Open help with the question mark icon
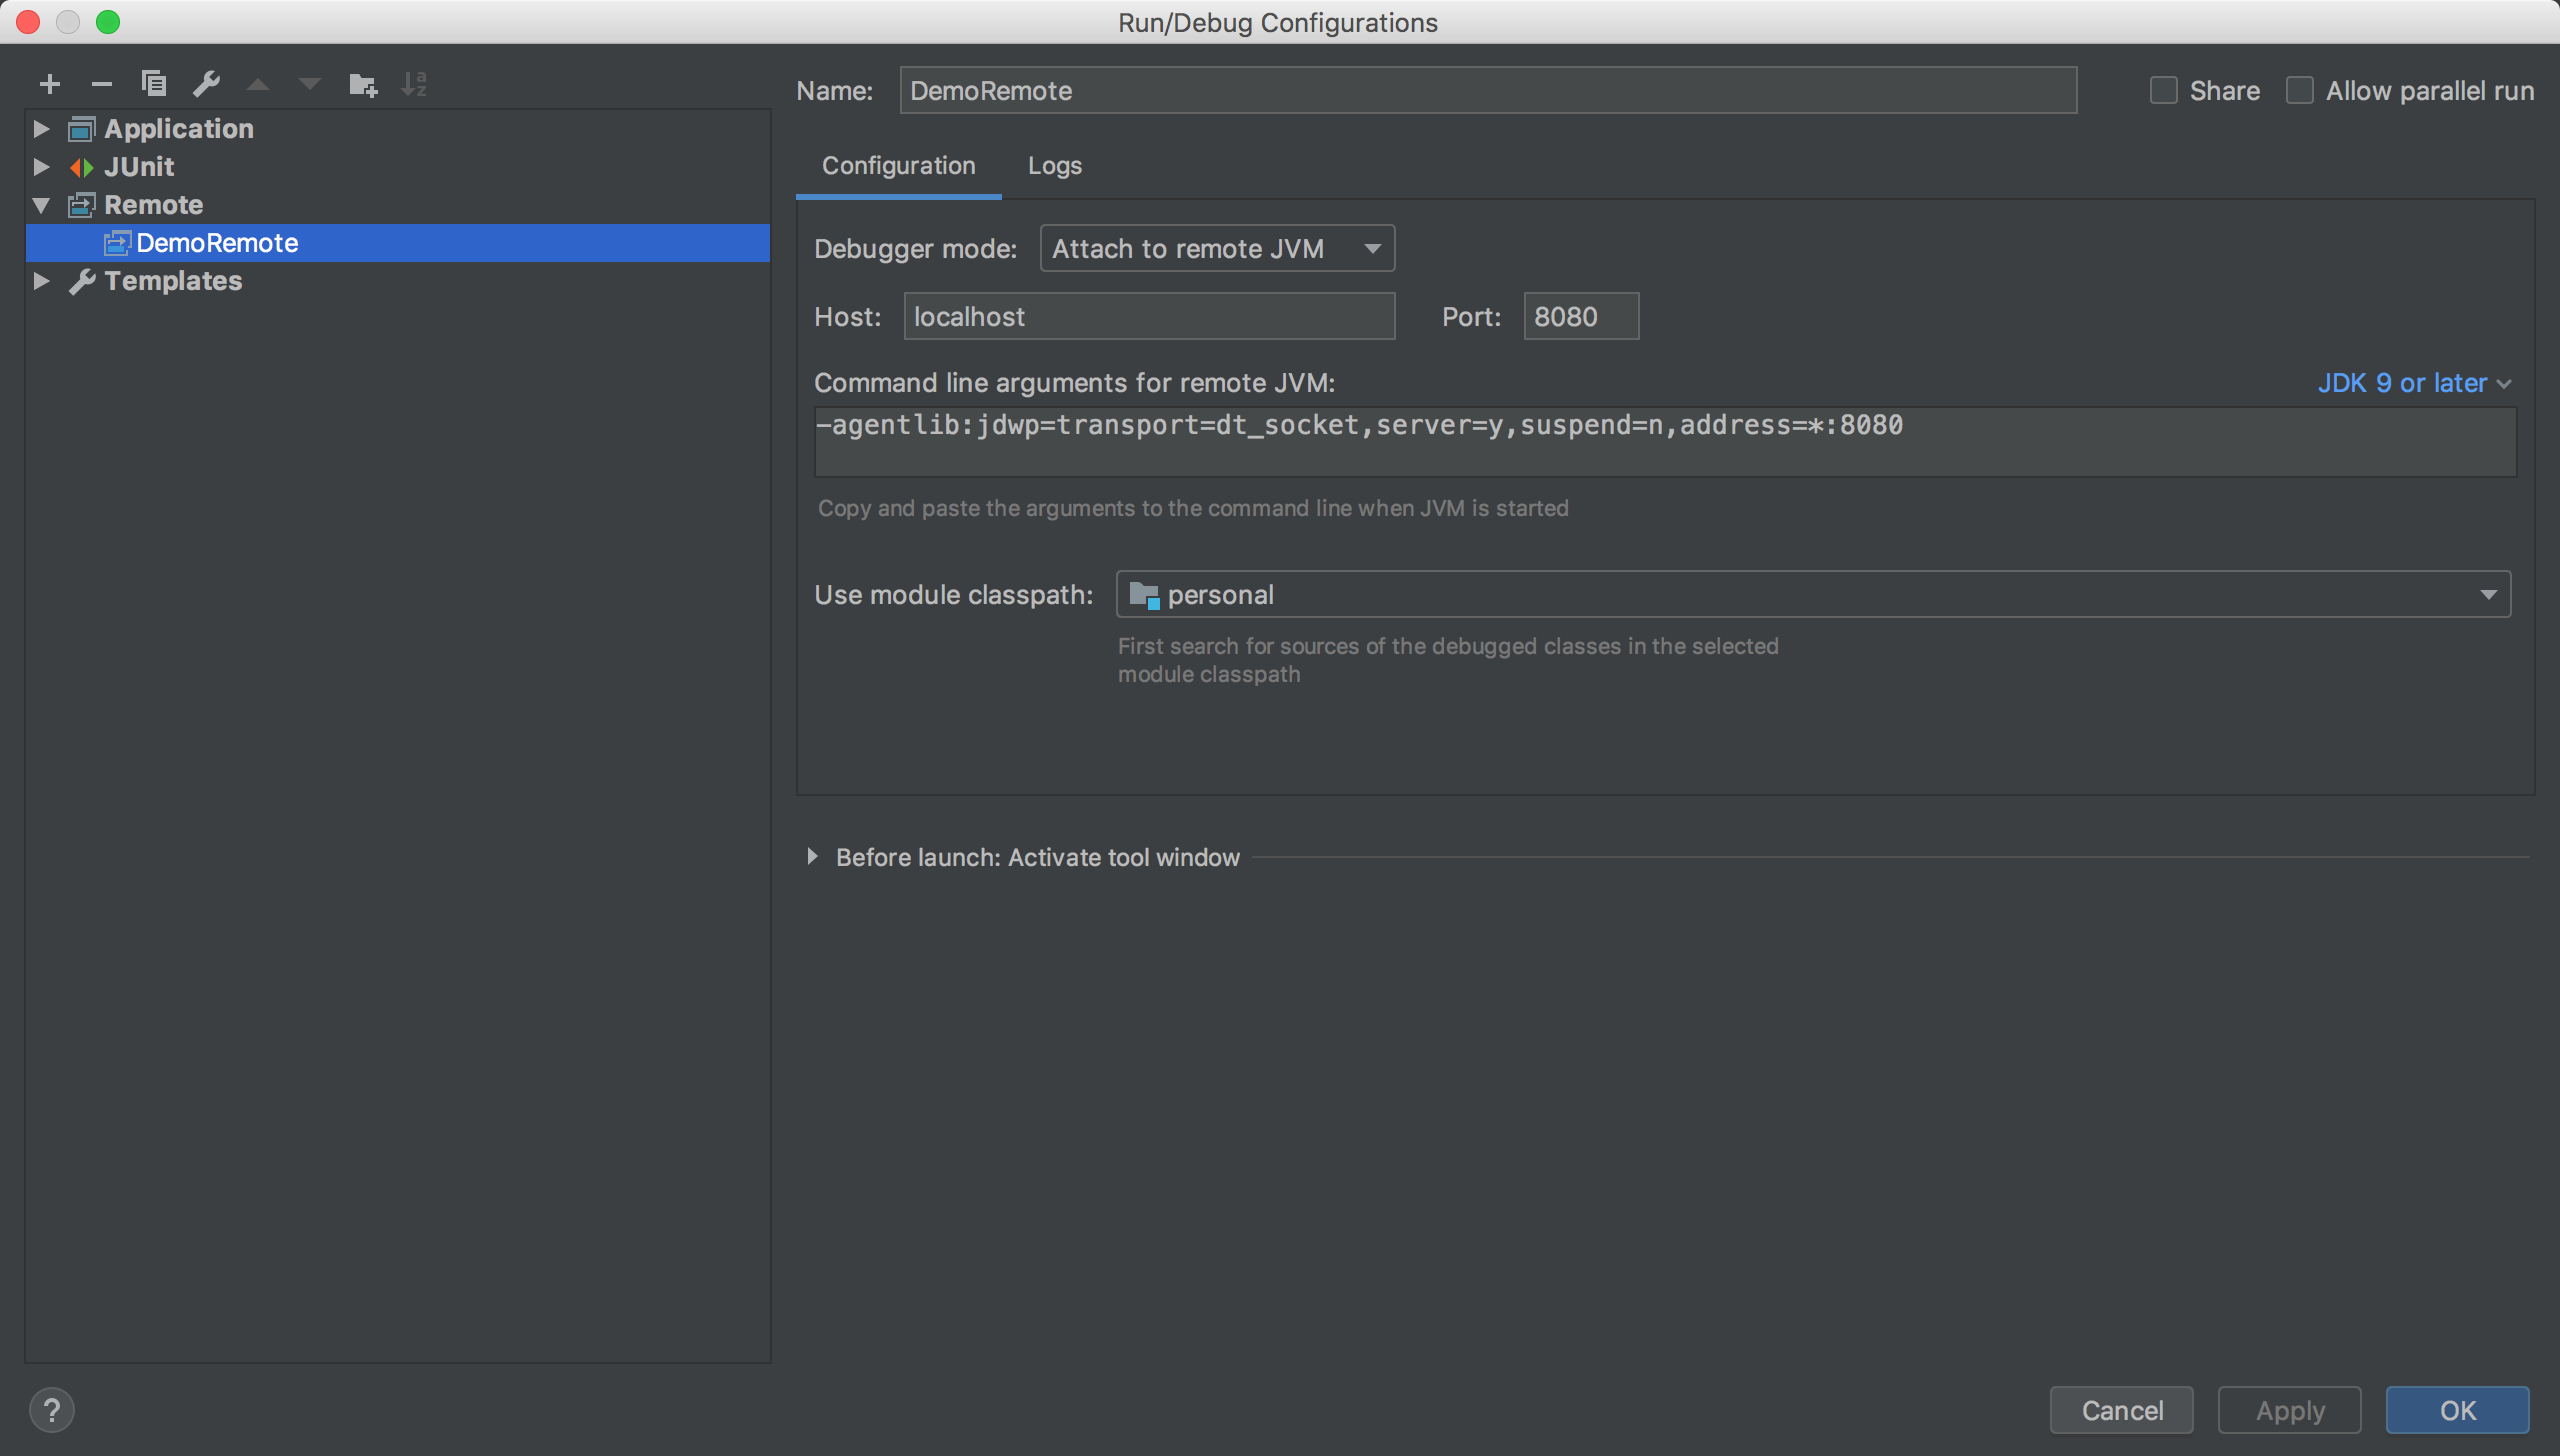 pos(52,1410)
